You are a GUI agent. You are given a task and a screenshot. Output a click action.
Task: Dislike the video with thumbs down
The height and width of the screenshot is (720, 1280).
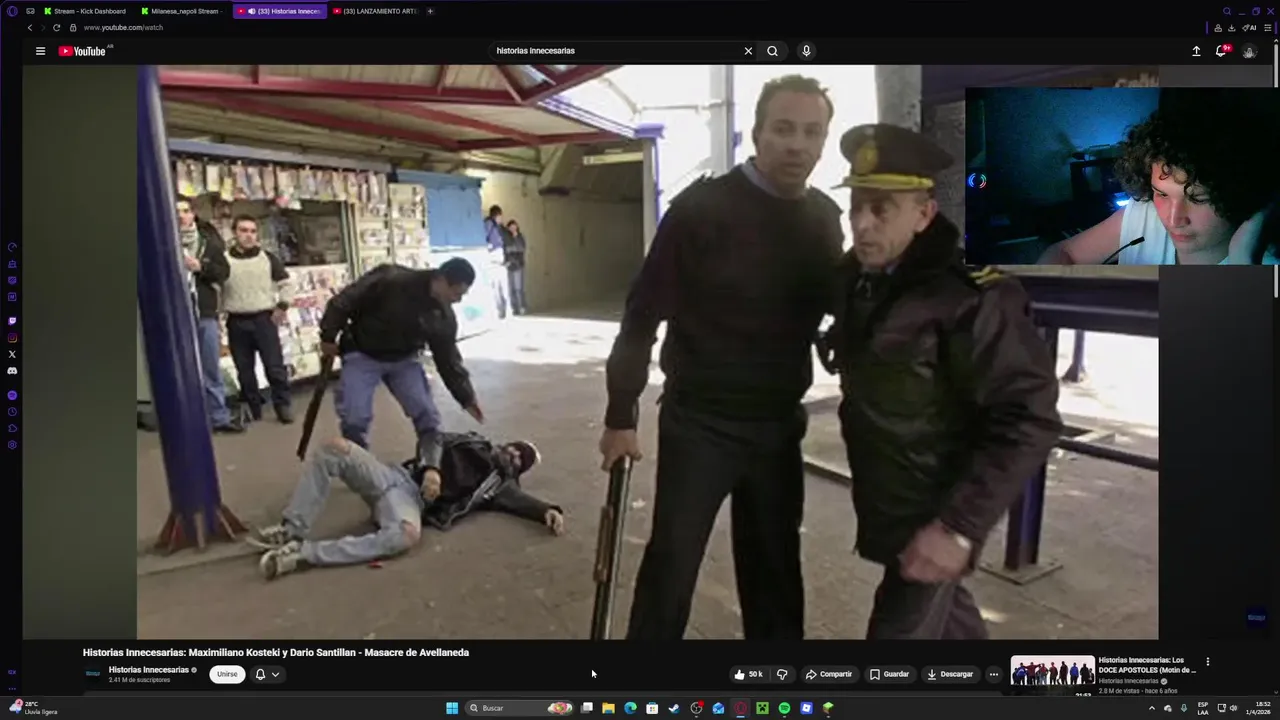tap(782, 674)
